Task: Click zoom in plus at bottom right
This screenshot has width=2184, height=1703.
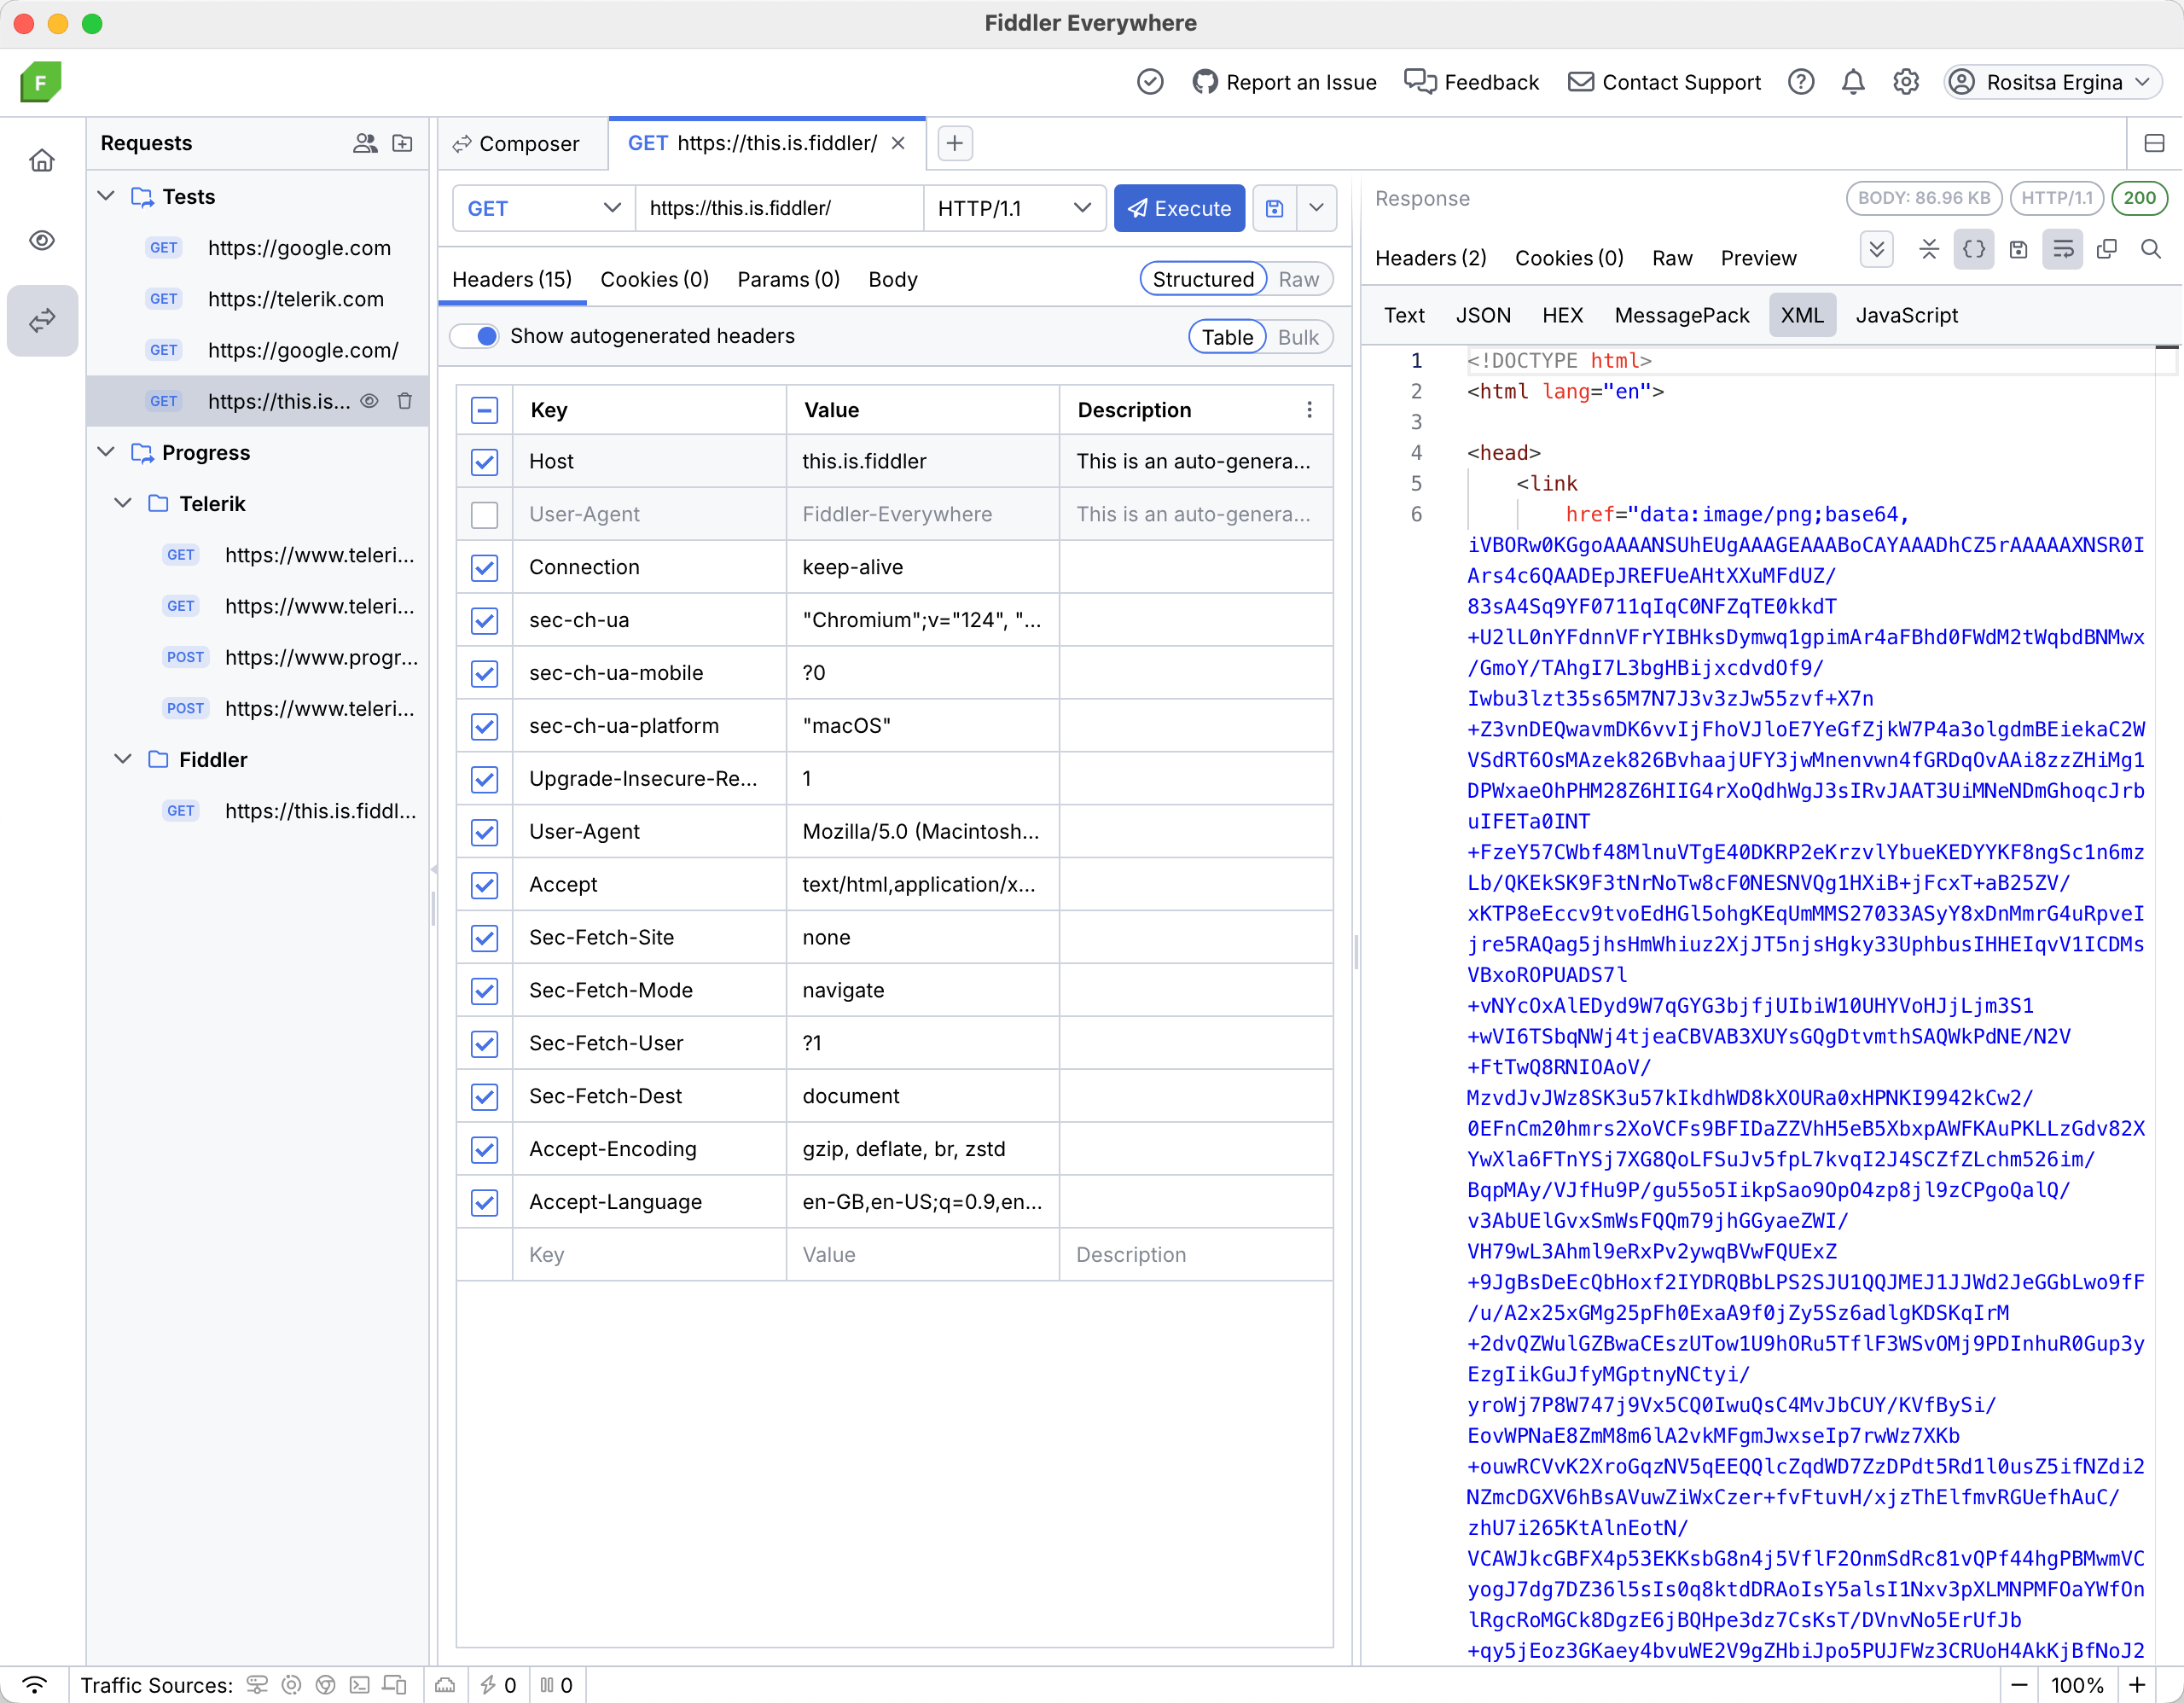Action: coord(2137,1685)
